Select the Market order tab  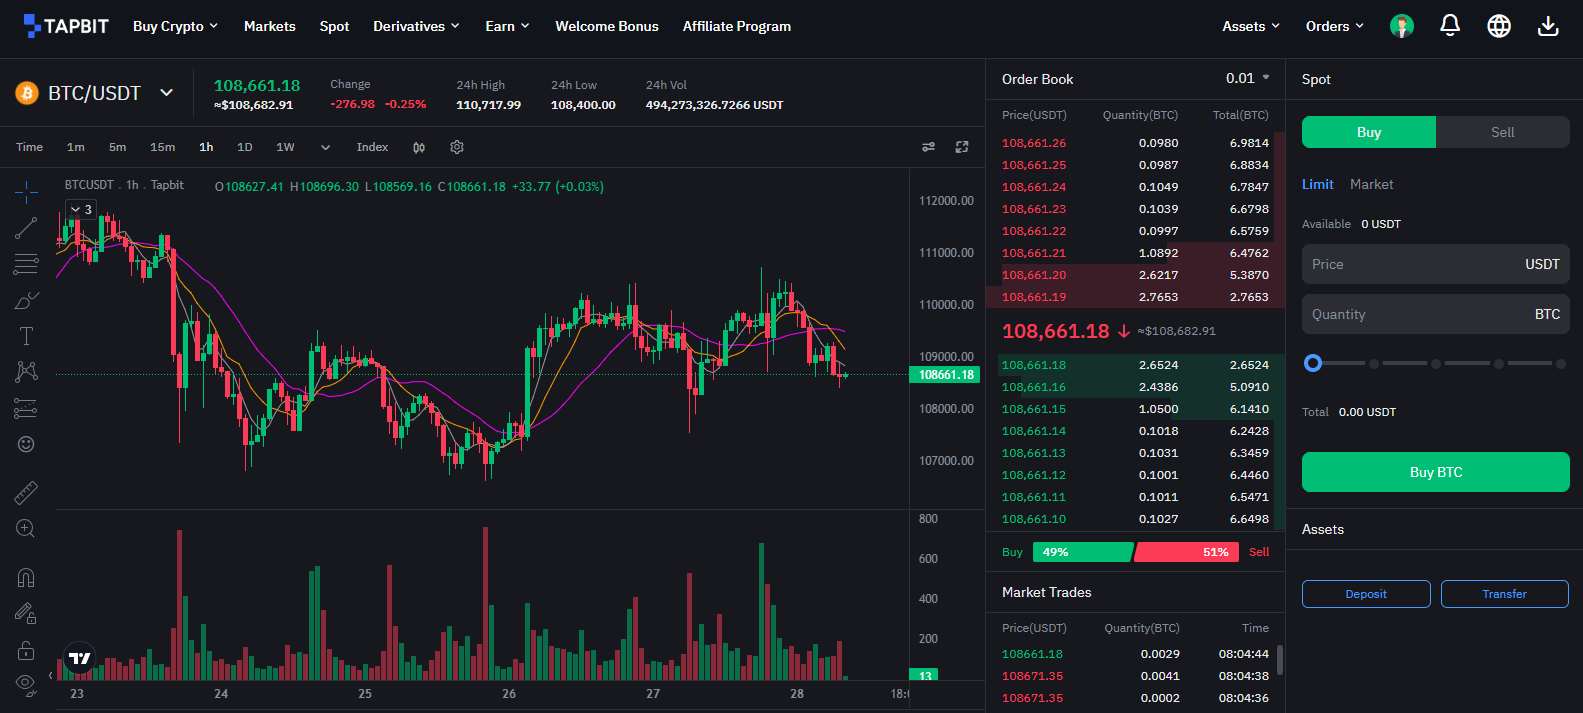click(x=1371, y=184)
